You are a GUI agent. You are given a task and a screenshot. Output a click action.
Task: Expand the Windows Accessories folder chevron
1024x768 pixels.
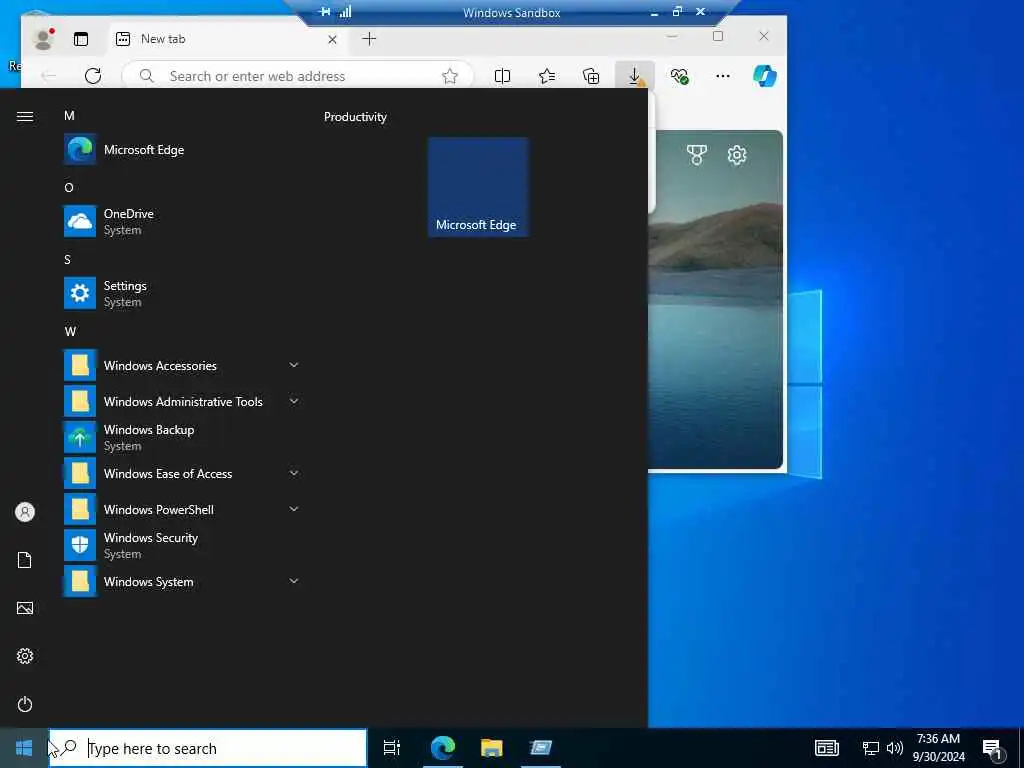[x=294, y=365]
